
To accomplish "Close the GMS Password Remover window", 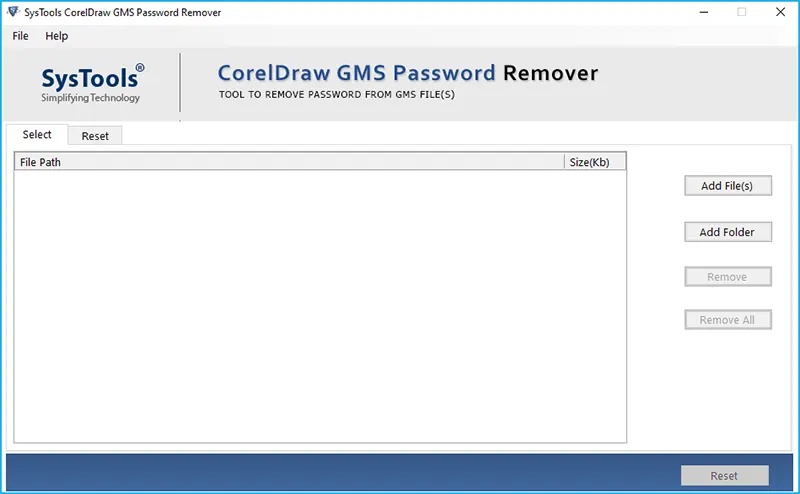I will coord(780,12).
